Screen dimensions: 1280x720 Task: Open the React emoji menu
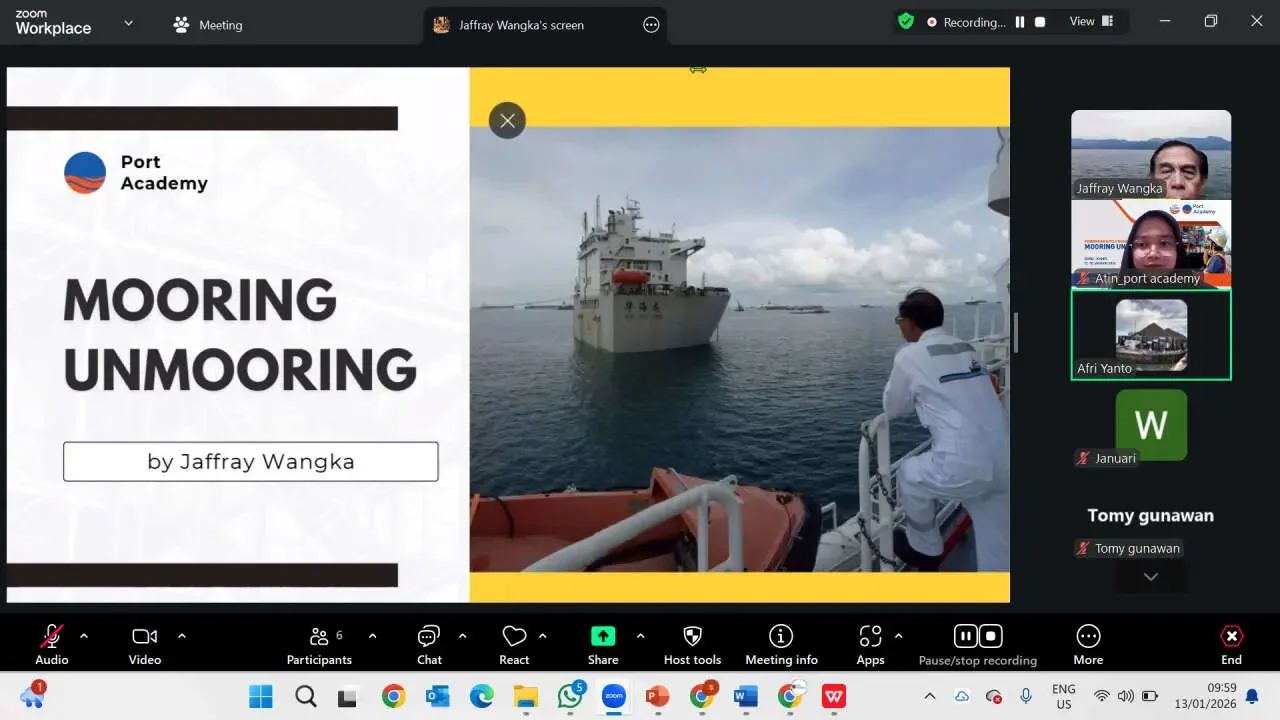pos(514,644)
